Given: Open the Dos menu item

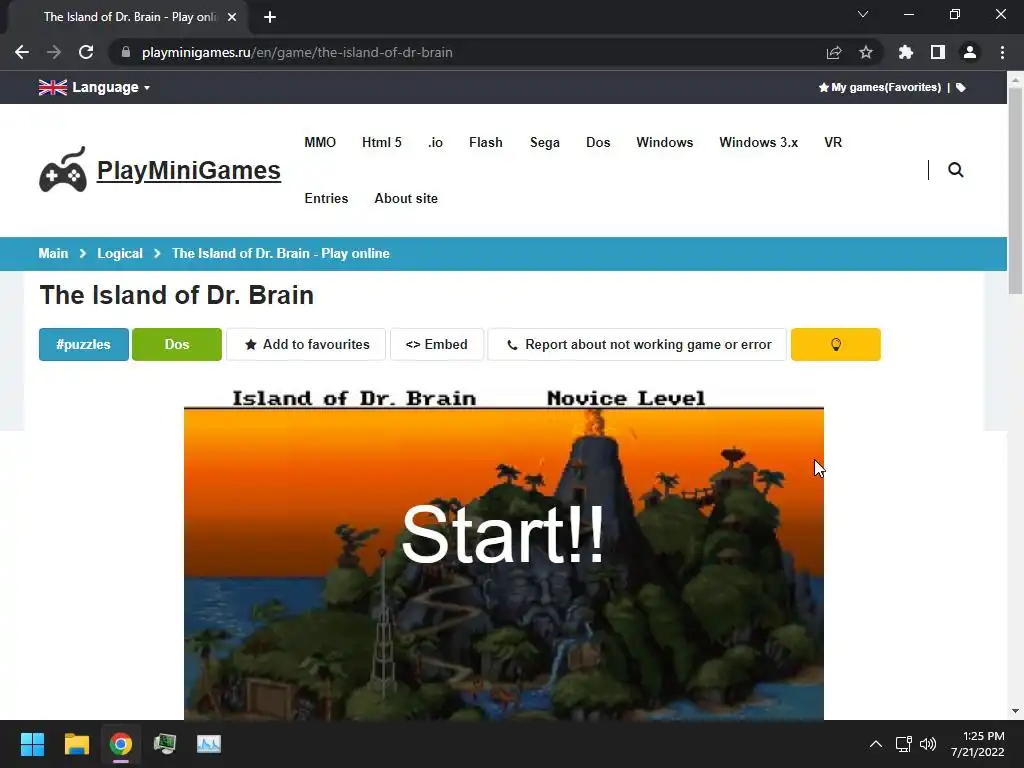Looking at the screenshot, I should (598, 142).
